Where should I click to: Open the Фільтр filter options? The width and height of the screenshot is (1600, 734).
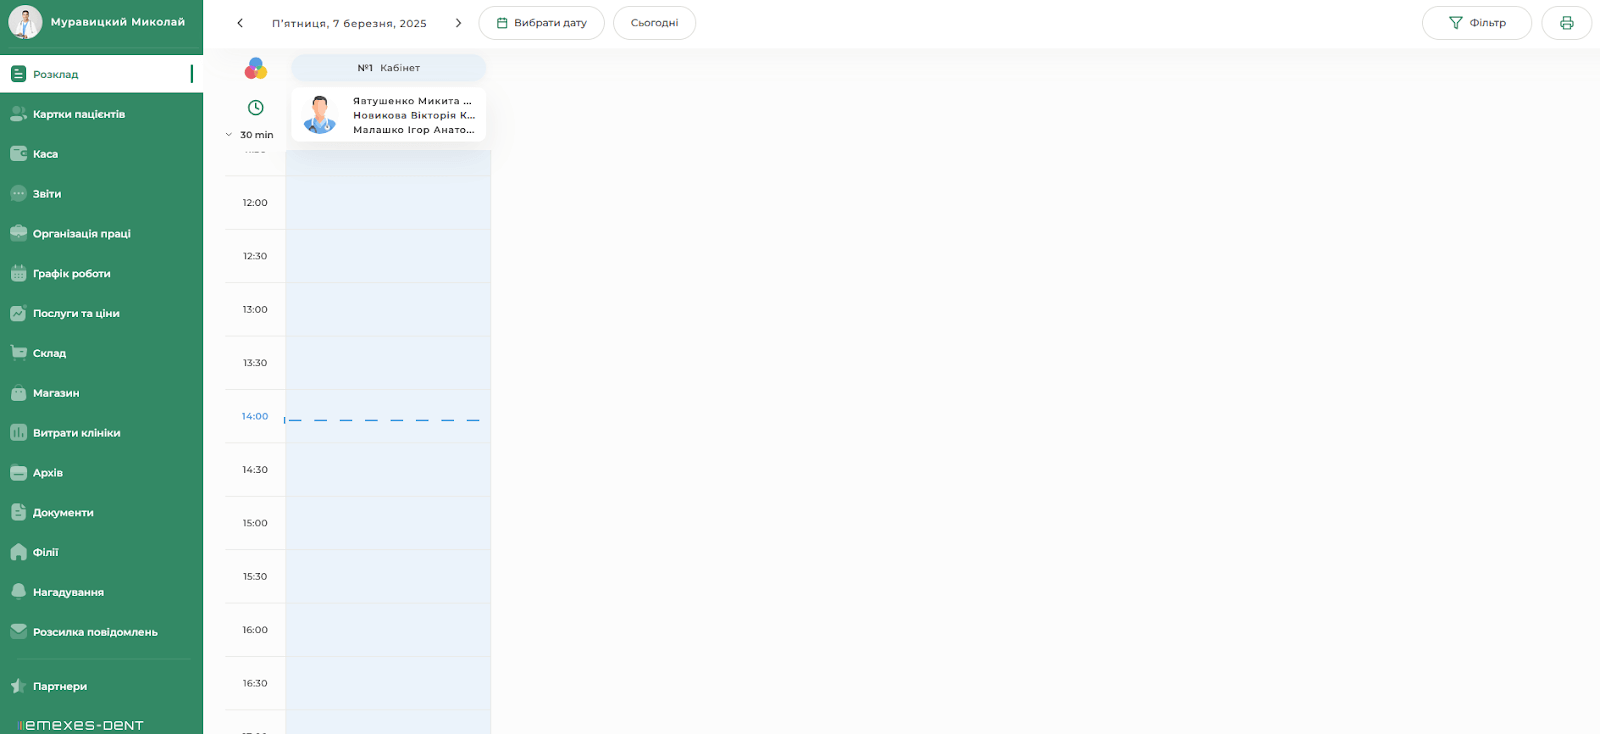coord(1476,23)
